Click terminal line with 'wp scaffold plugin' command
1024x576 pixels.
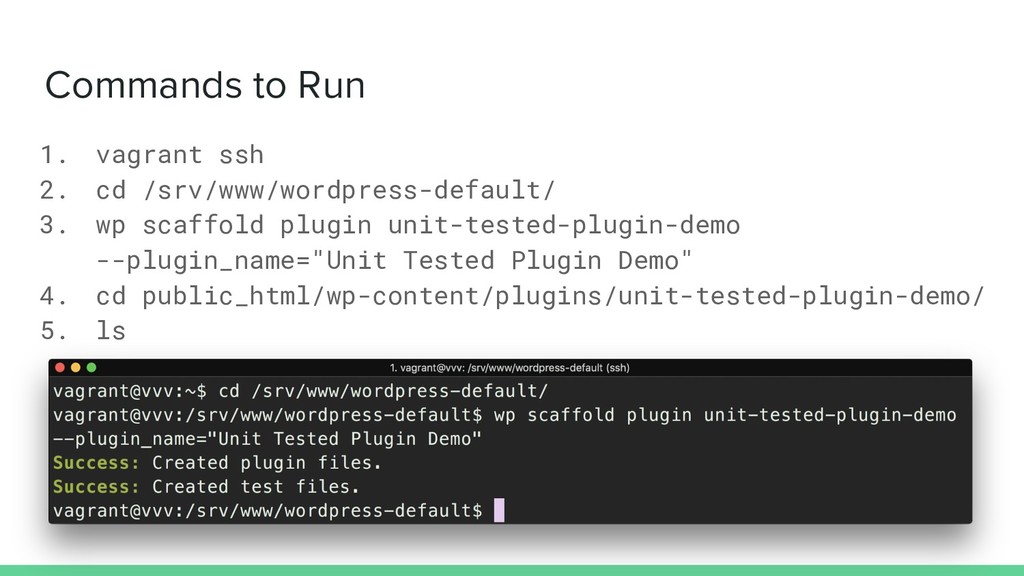click(x=505, y=415)
